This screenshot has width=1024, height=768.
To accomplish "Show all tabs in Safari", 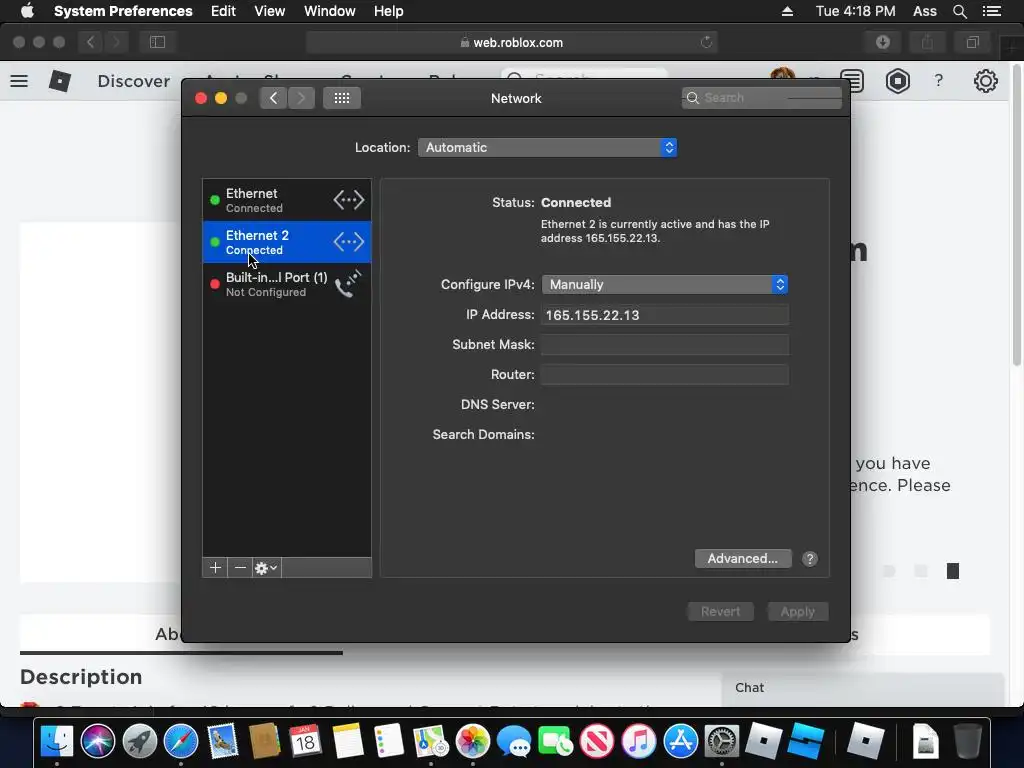I will coord(972,42).
